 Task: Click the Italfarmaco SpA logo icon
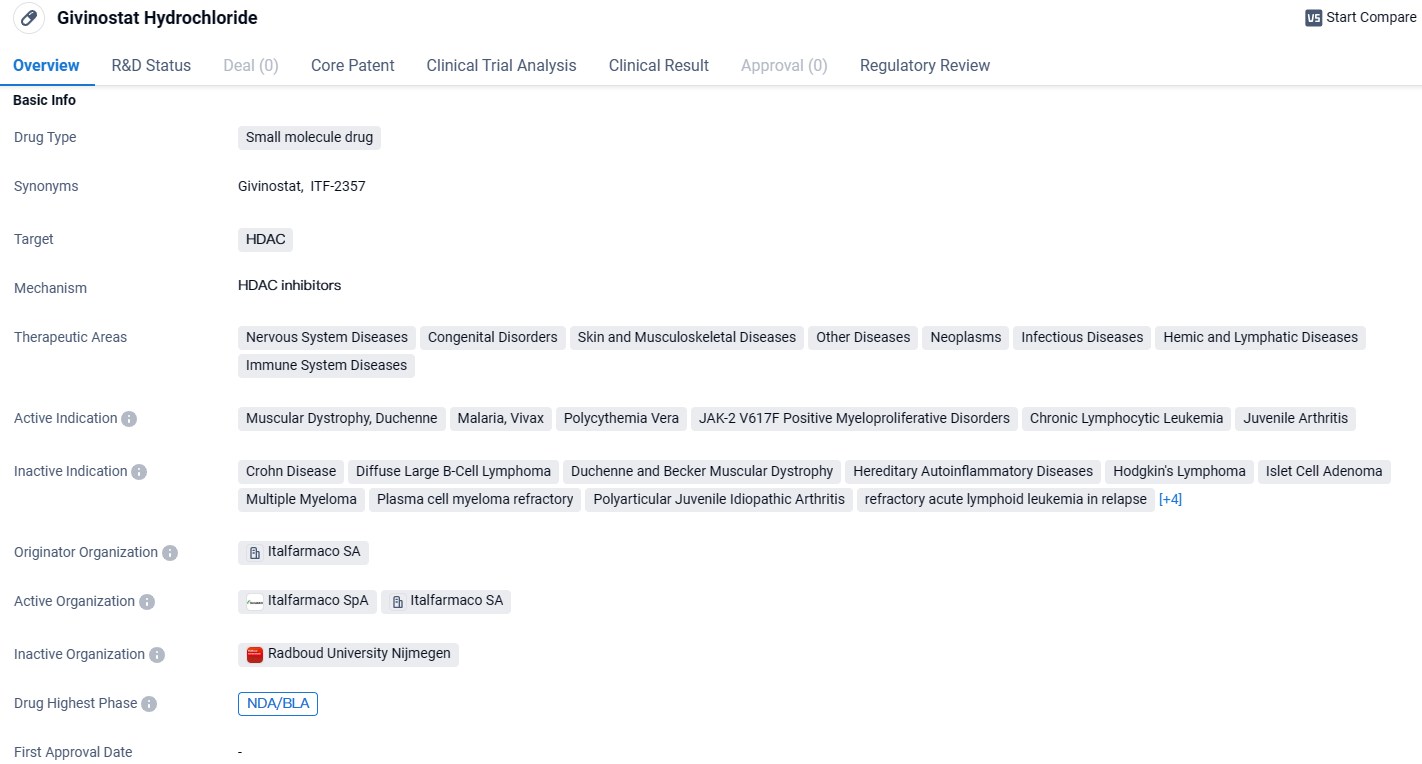coord(255,602)
